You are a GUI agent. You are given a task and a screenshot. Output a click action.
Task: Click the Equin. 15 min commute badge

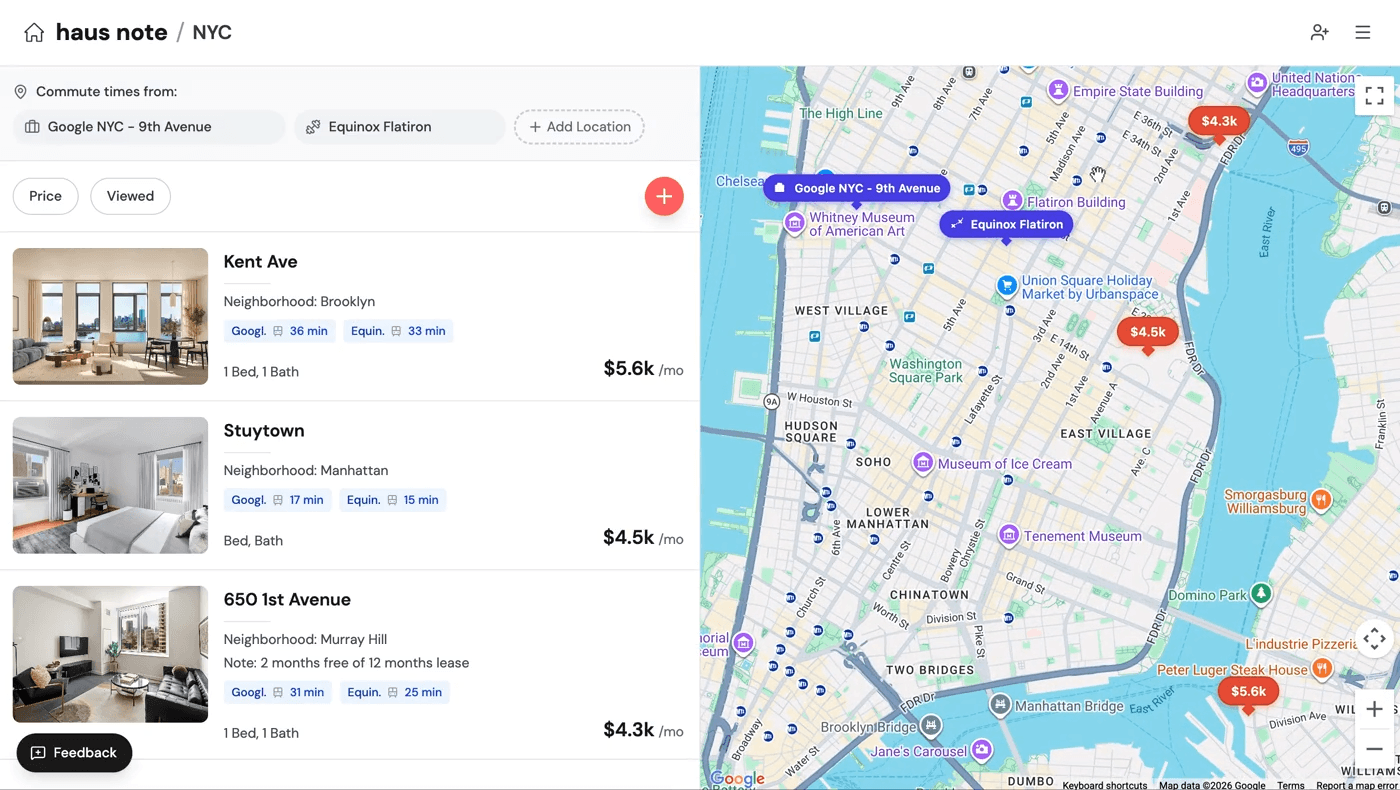point(393,500)
